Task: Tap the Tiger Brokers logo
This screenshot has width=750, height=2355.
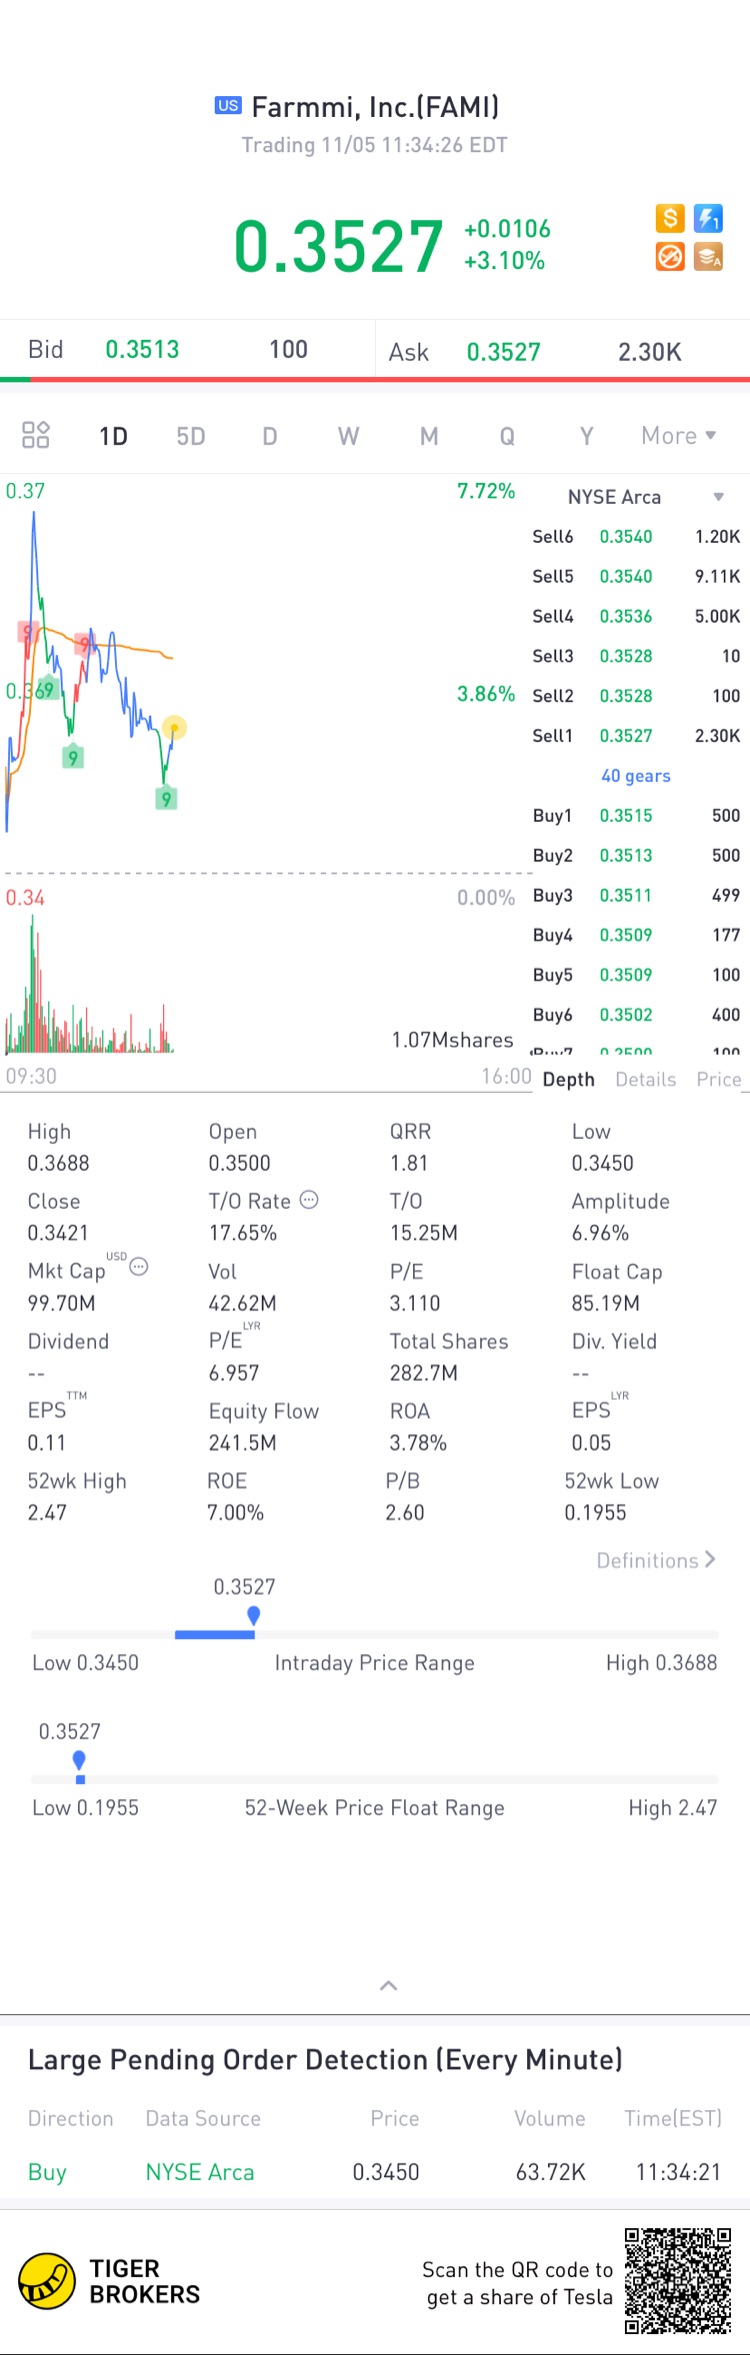Action: click(47, 2281)
